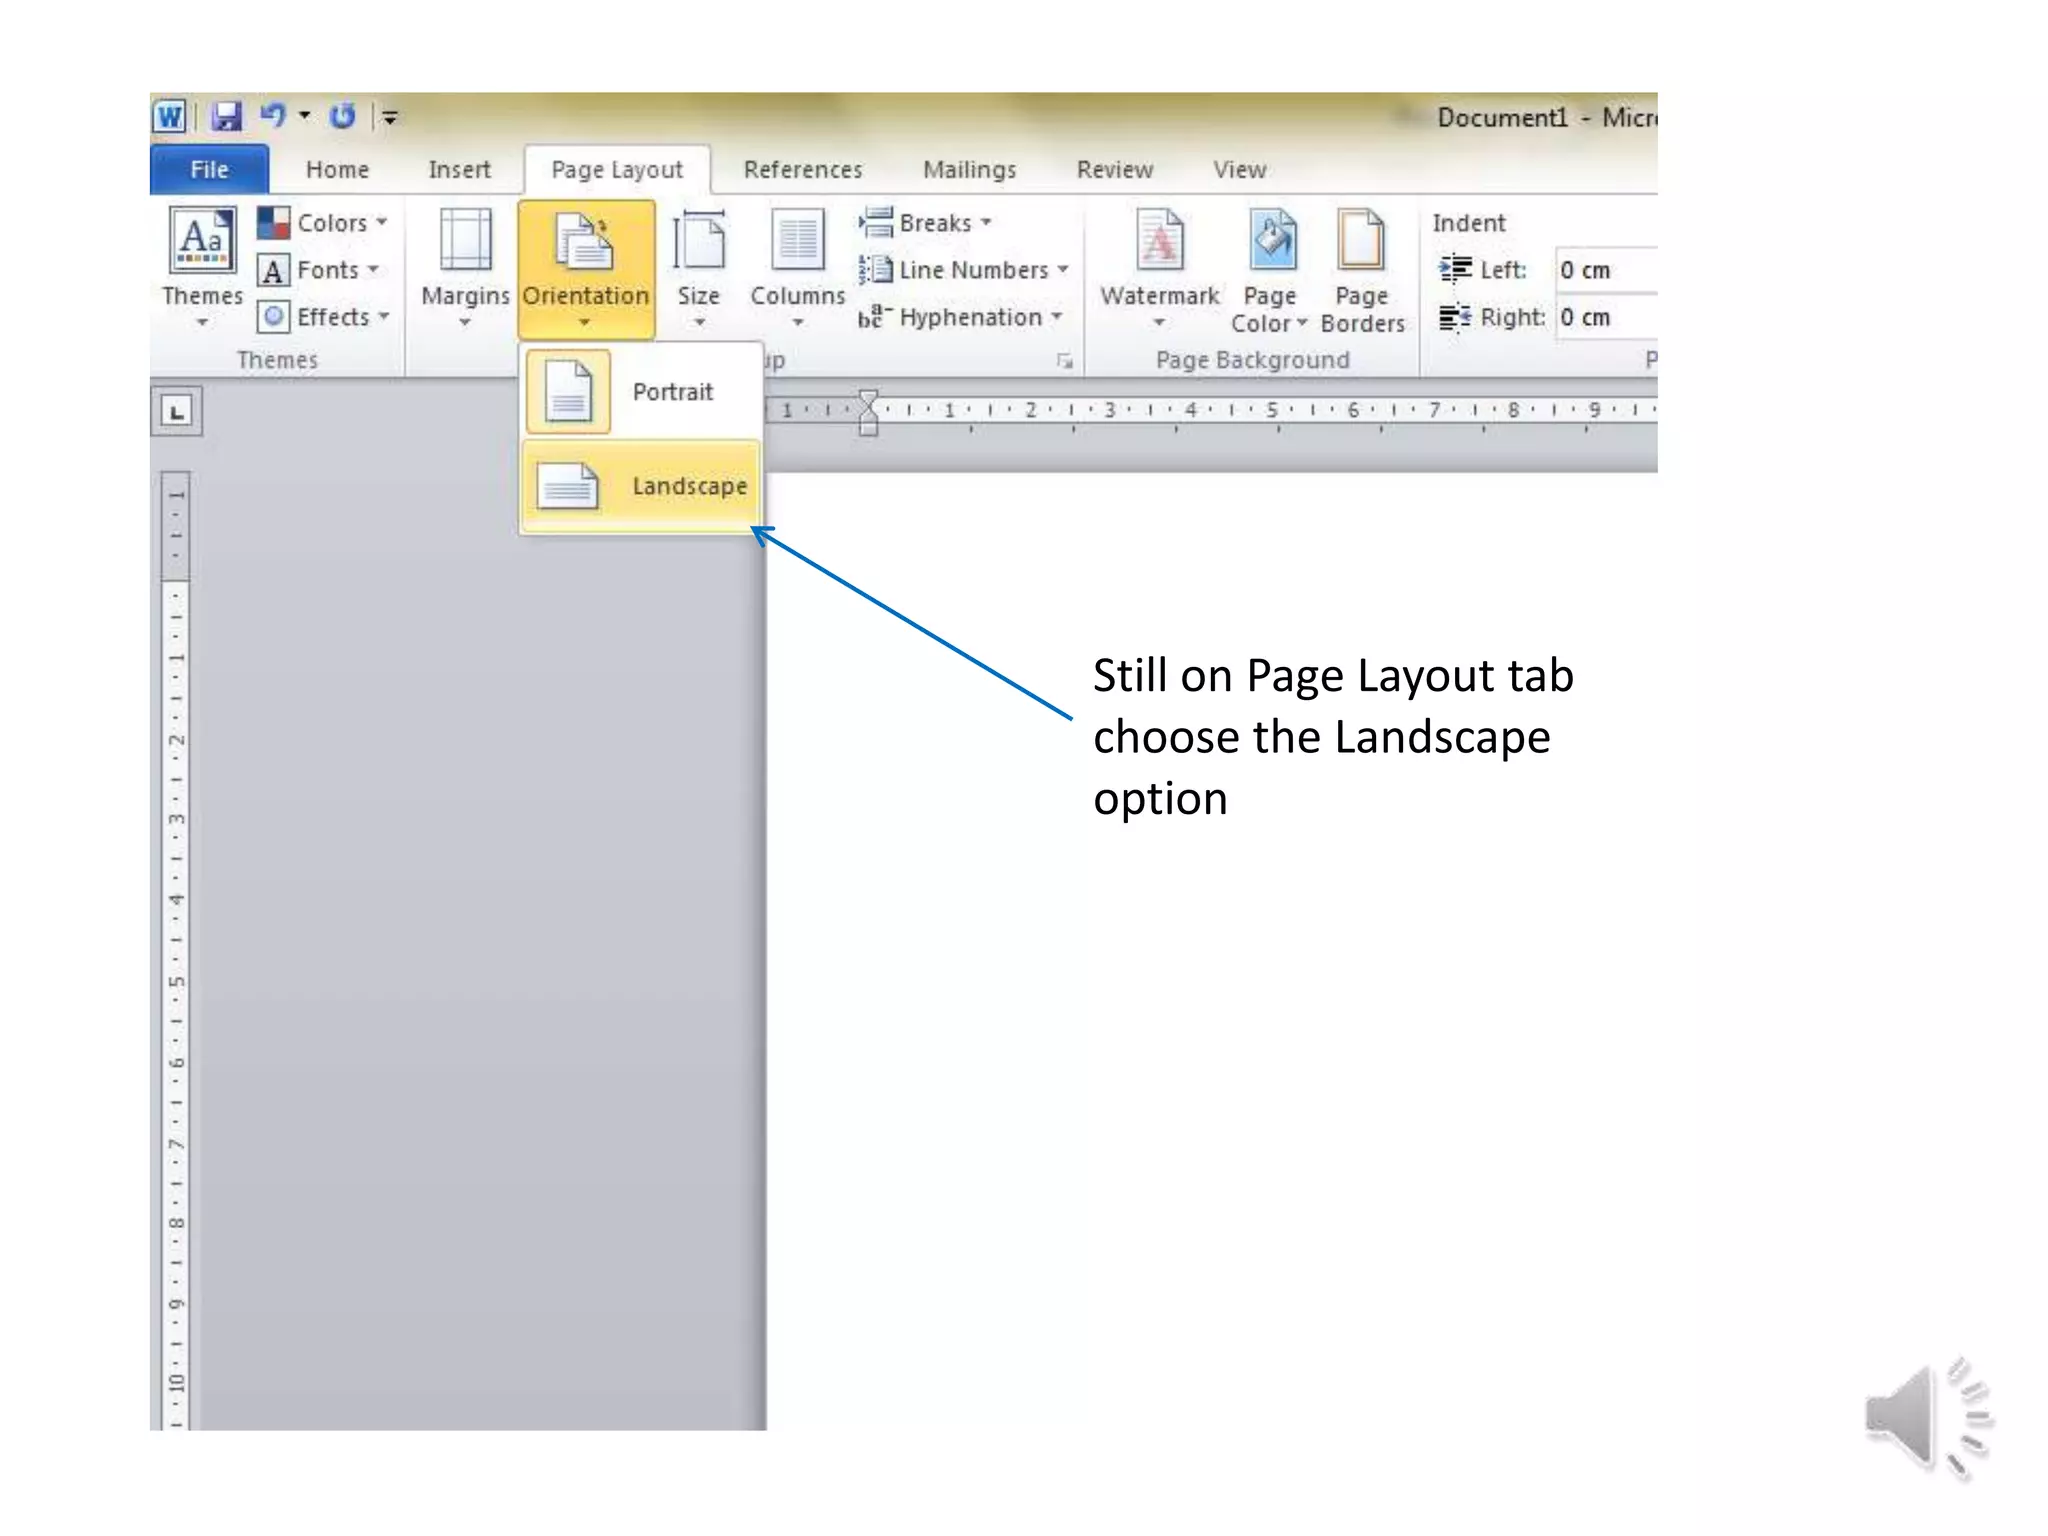Open the theme Fonts dropdown
Viewport: 2048px width, 1536px height.
318,270
